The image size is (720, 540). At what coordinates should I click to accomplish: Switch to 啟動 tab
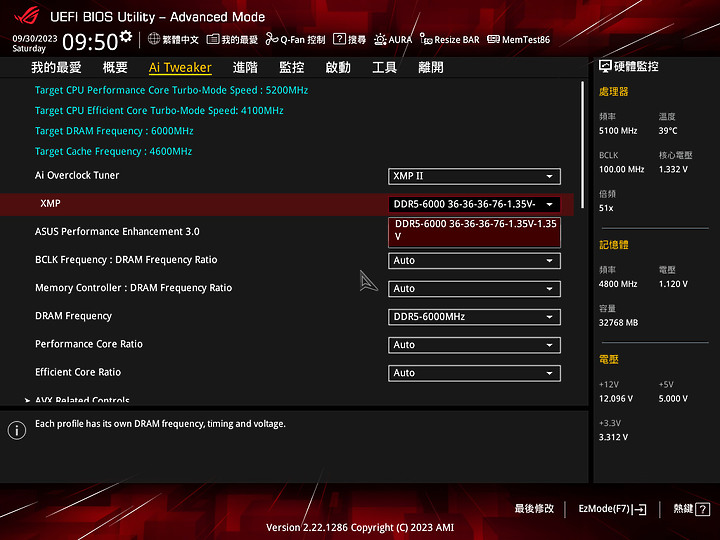[x=338, y=68]
